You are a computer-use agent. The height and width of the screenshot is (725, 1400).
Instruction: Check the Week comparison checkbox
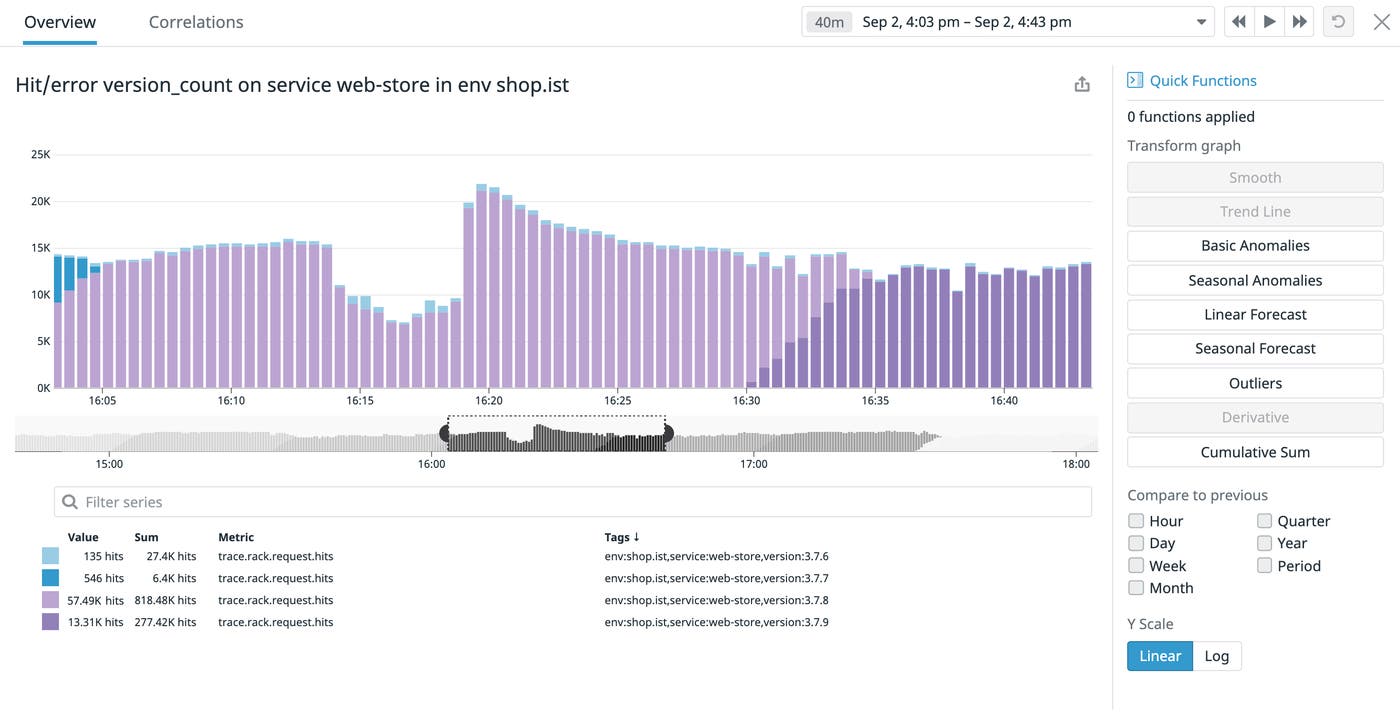pyautogui.click(x=1136, y=566)
